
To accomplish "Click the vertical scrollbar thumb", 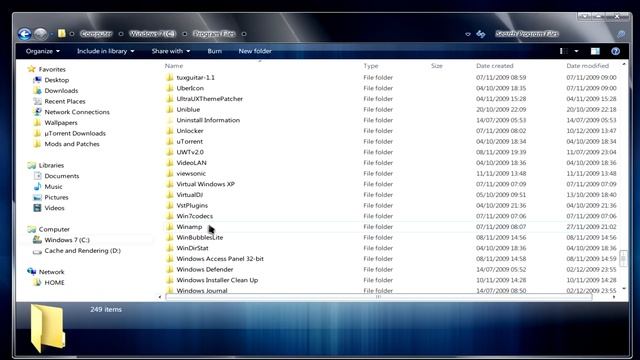I will pyautogui.click(x=623, y=258).
